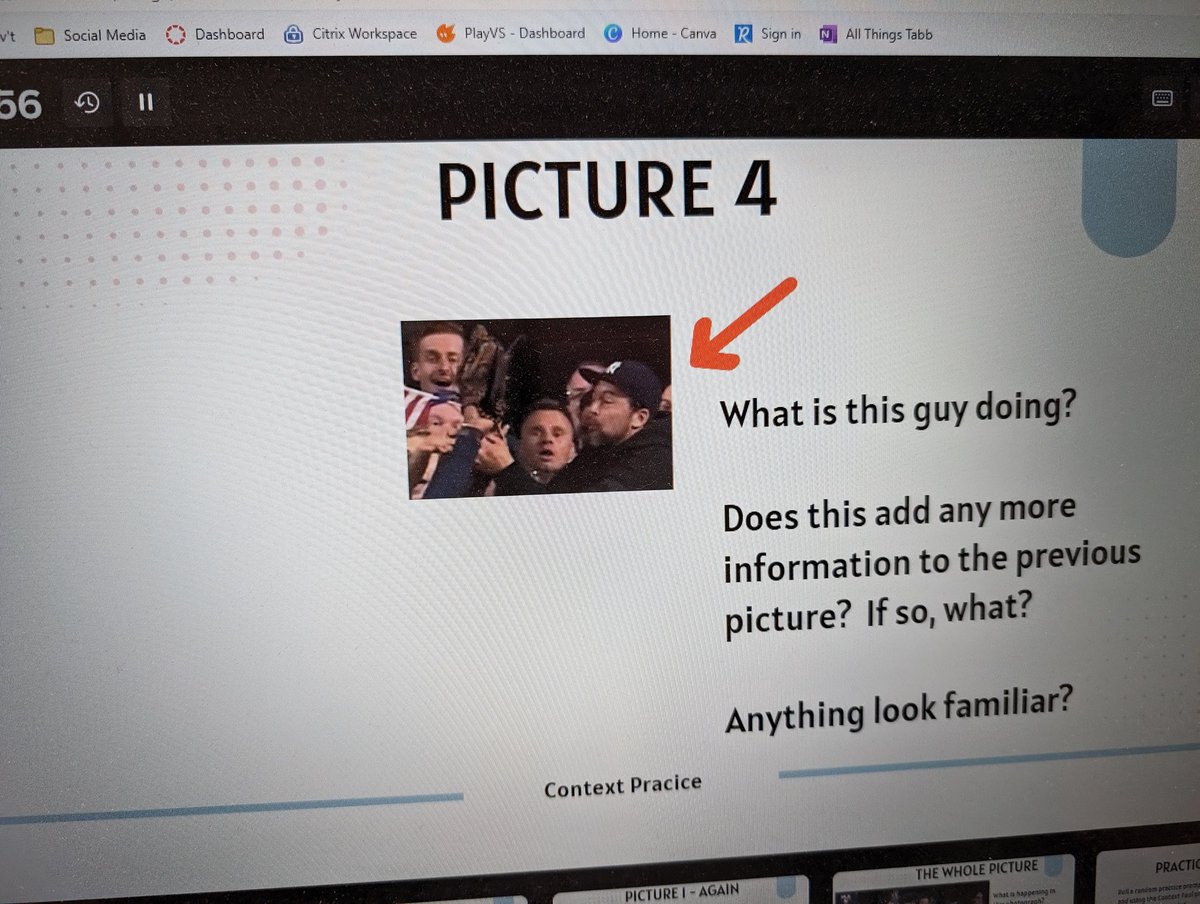
Task: Select the PICTURE 4 slide title
Action: (607, 189)
